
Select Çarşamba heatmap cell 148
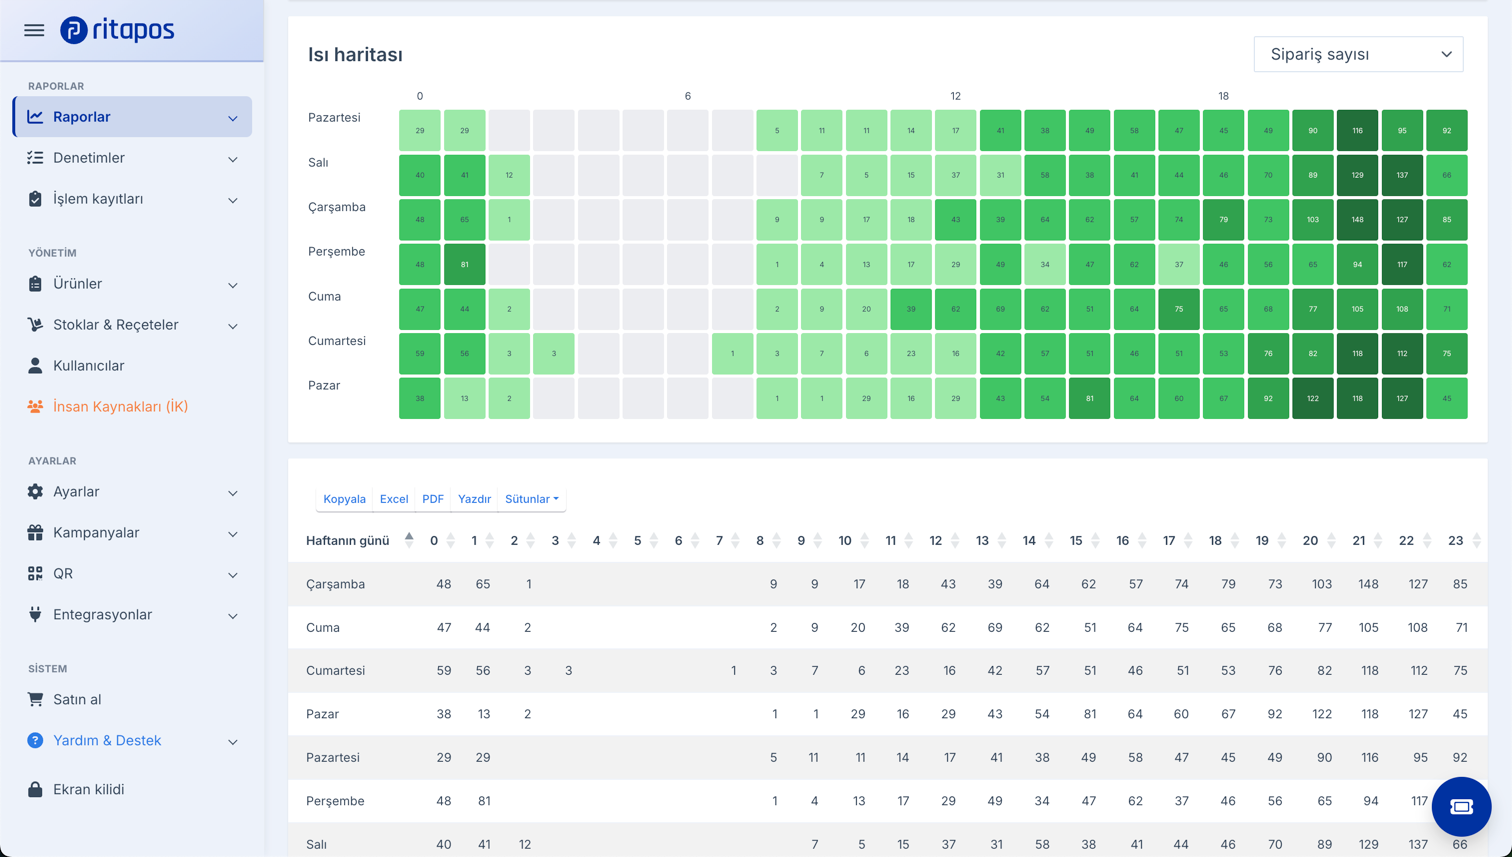click(x=1357, y=220)
